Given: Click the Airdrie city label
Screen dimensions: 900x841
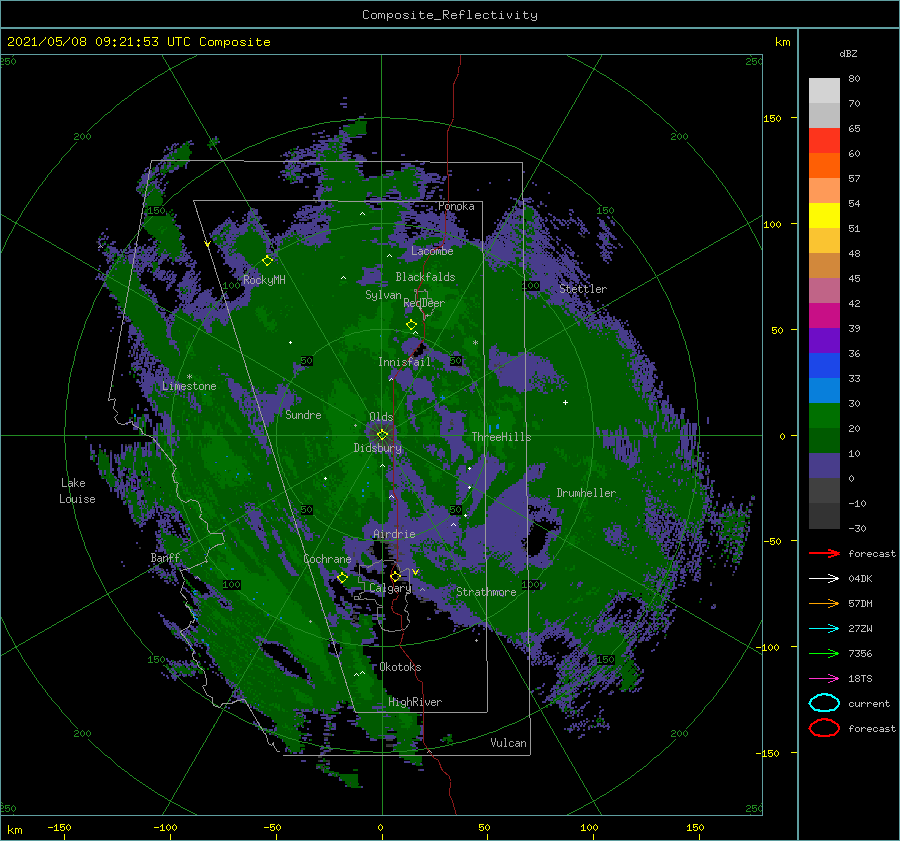Looking at the screenshot, I should click(x=394, y=534).
